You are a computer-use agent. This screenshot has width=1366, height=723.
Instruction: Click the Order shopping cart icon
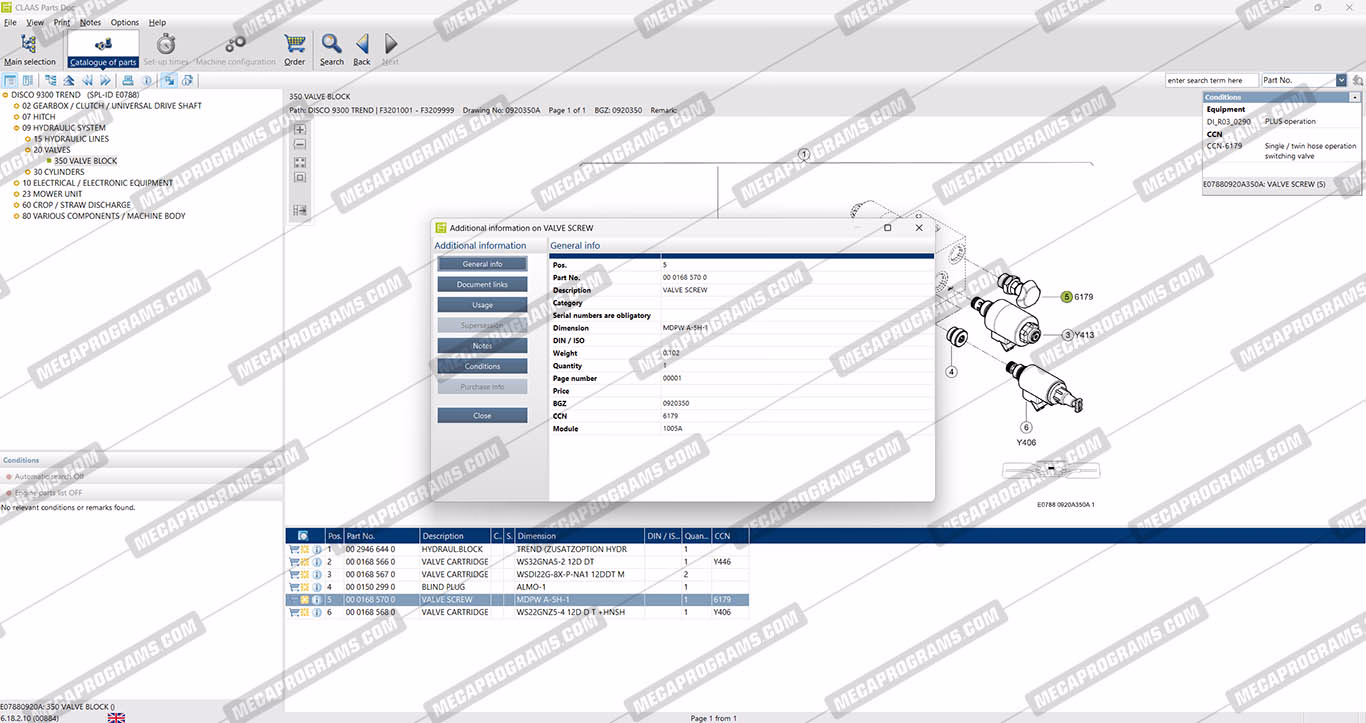(x=294, y=48)
